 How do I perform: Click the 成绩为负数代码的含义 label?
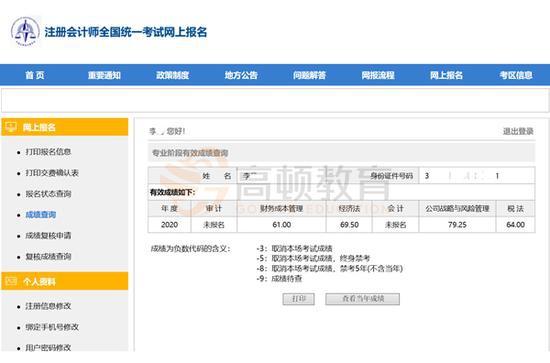(x=190, y=249)
